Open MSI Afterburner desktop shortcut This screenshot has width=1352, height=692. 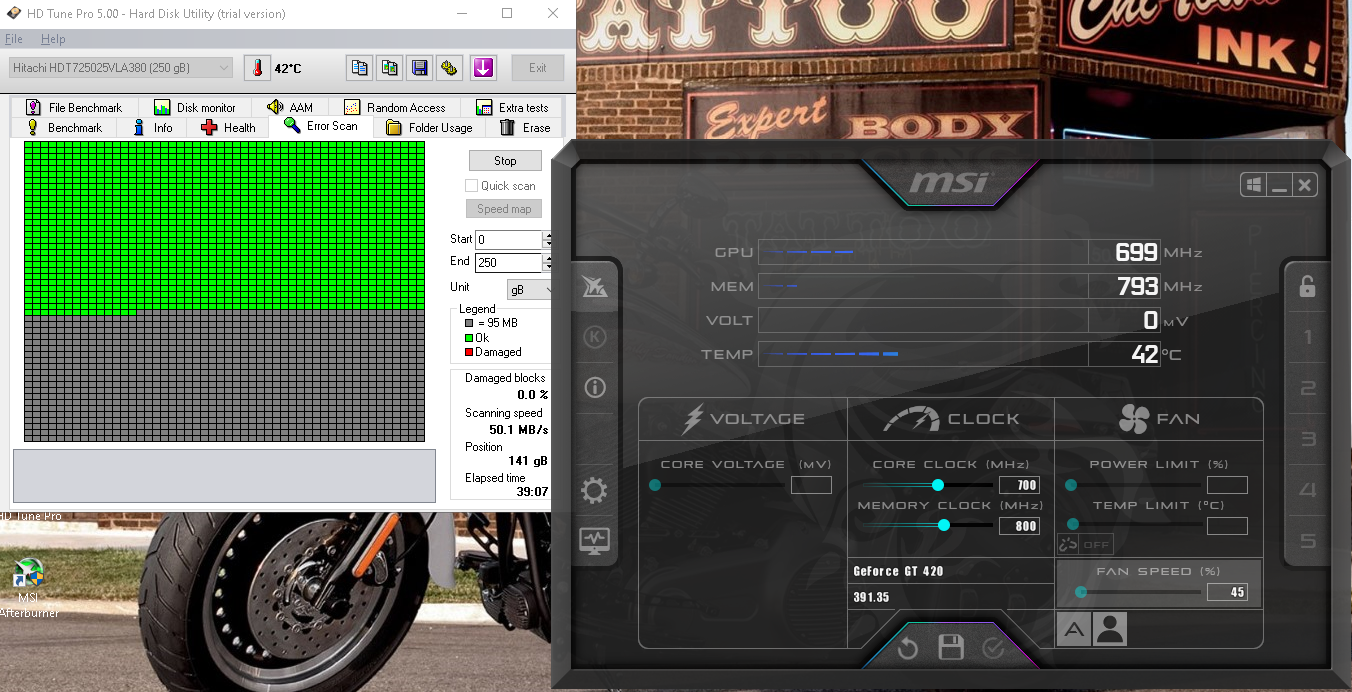(28, 590)
